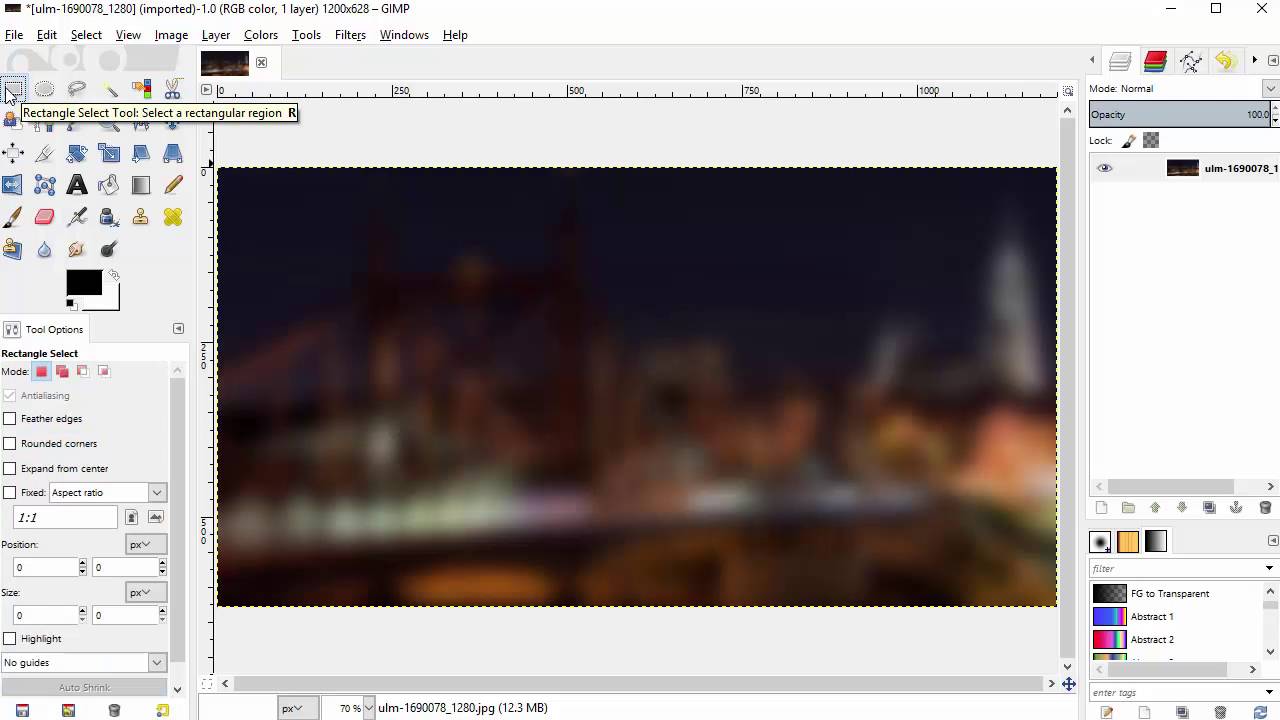Select the Perspective Clone tool
The height and width of the screenshot is (720, 1280).
(x=12, y=249)
